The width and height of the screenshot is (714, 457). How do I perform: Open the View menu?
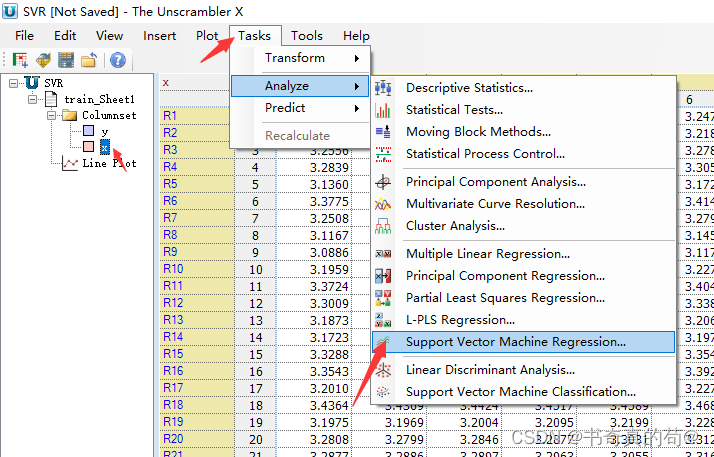click(109, 36)
